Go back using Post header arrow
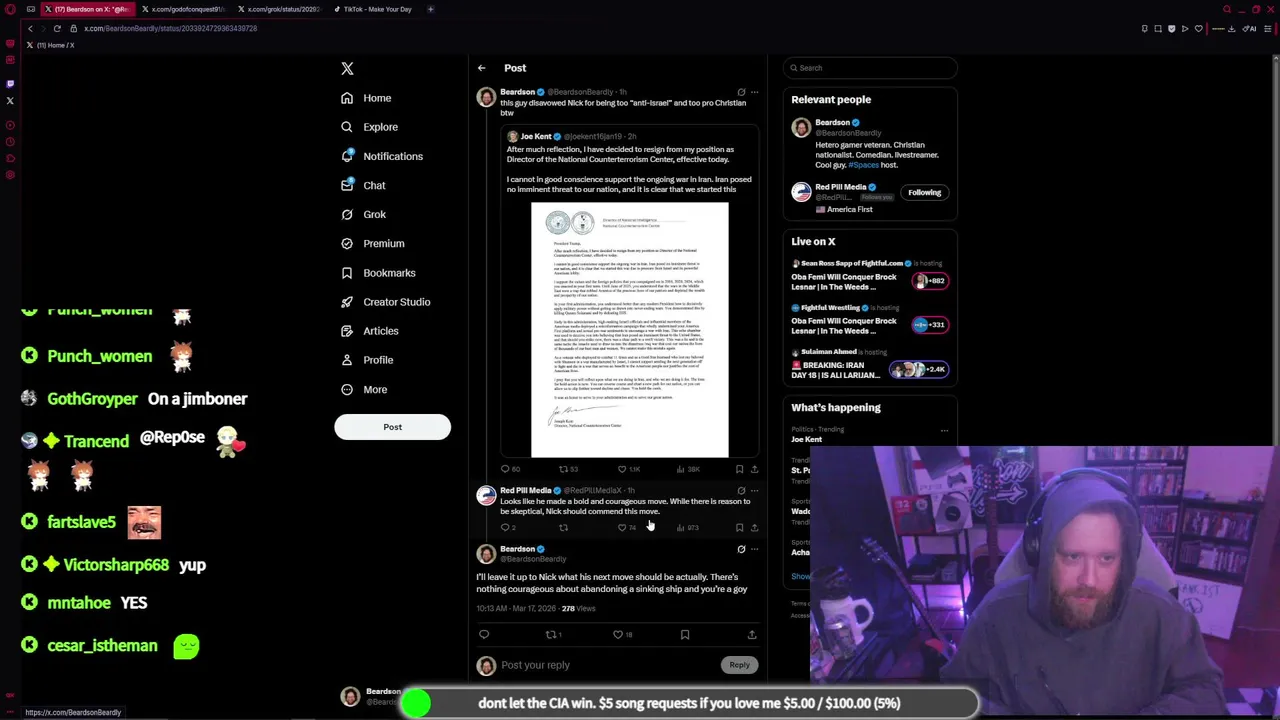The image size is (1280, 720). coord(481,68)
